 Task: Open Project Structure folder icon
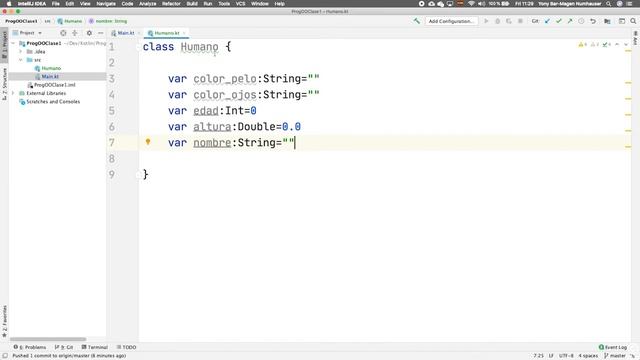607,21
